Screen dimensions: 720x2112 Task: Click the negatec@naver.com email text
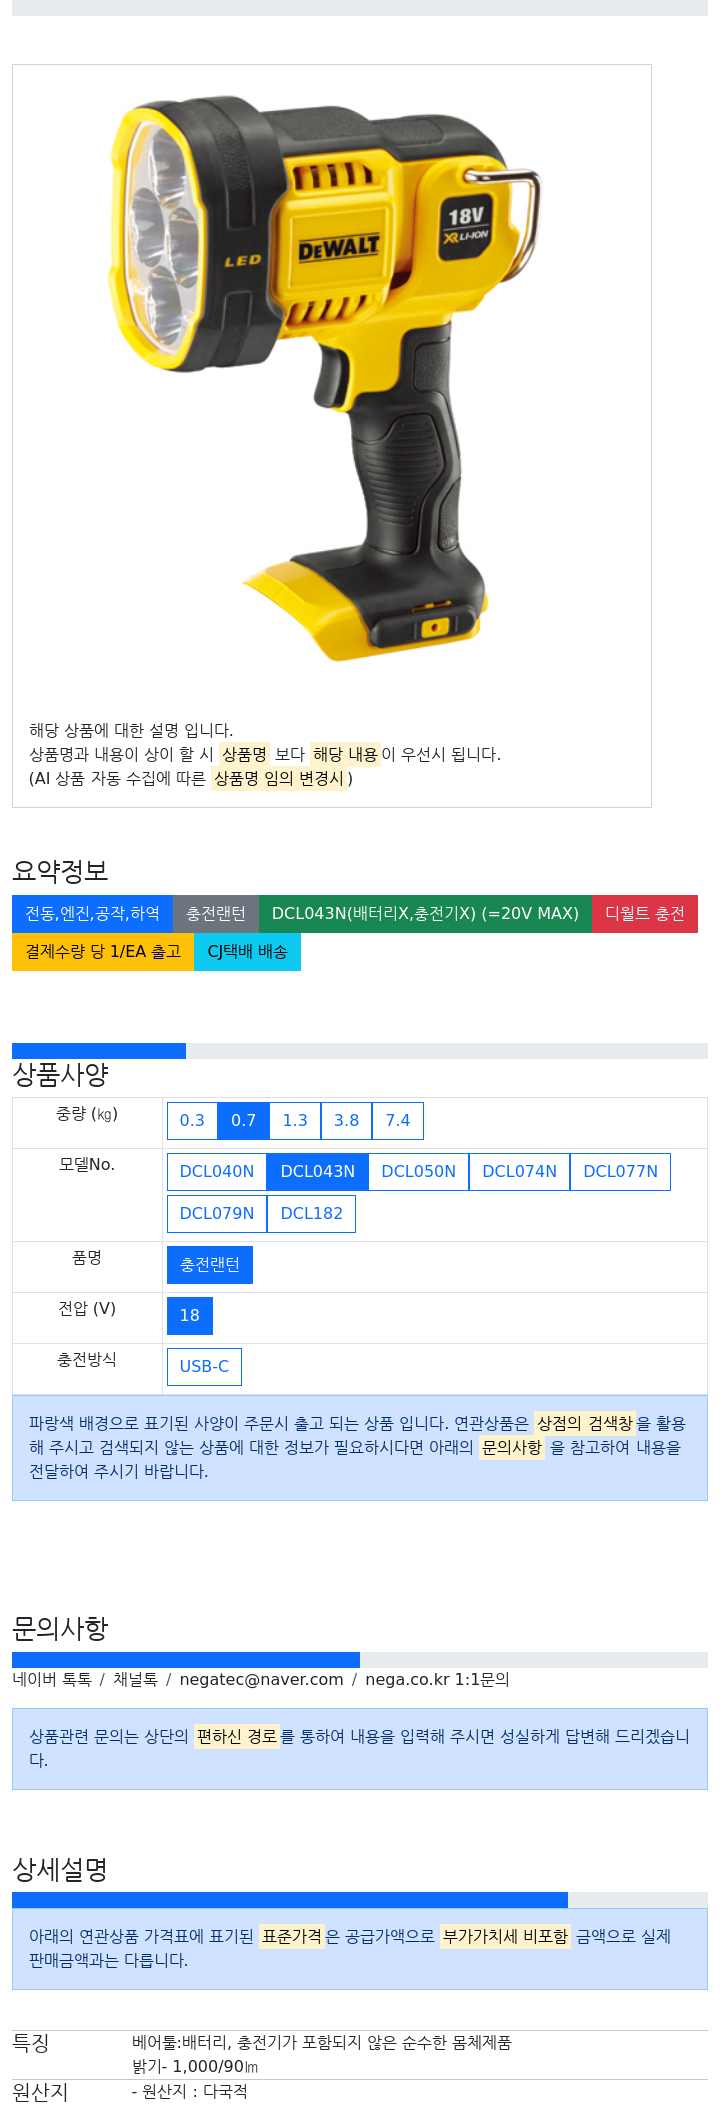[x=261, y=1680]
